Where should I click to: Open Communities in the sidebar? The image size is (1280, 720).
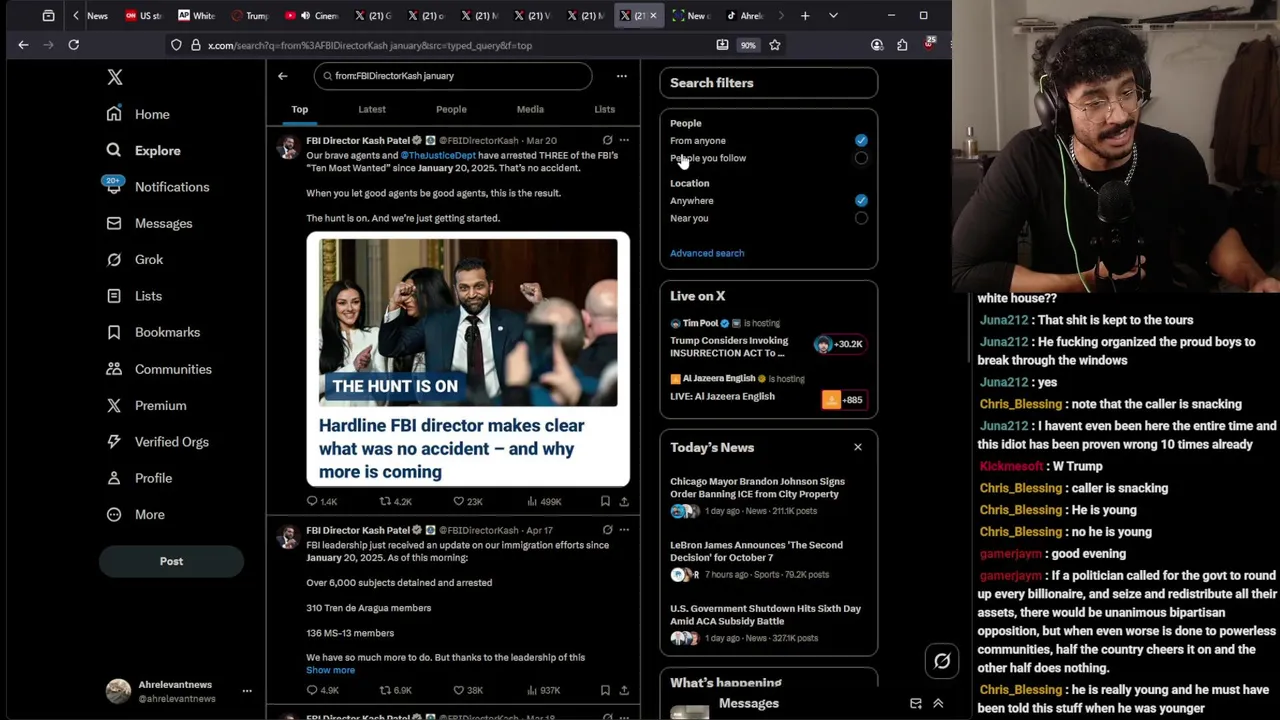point(159,369)
